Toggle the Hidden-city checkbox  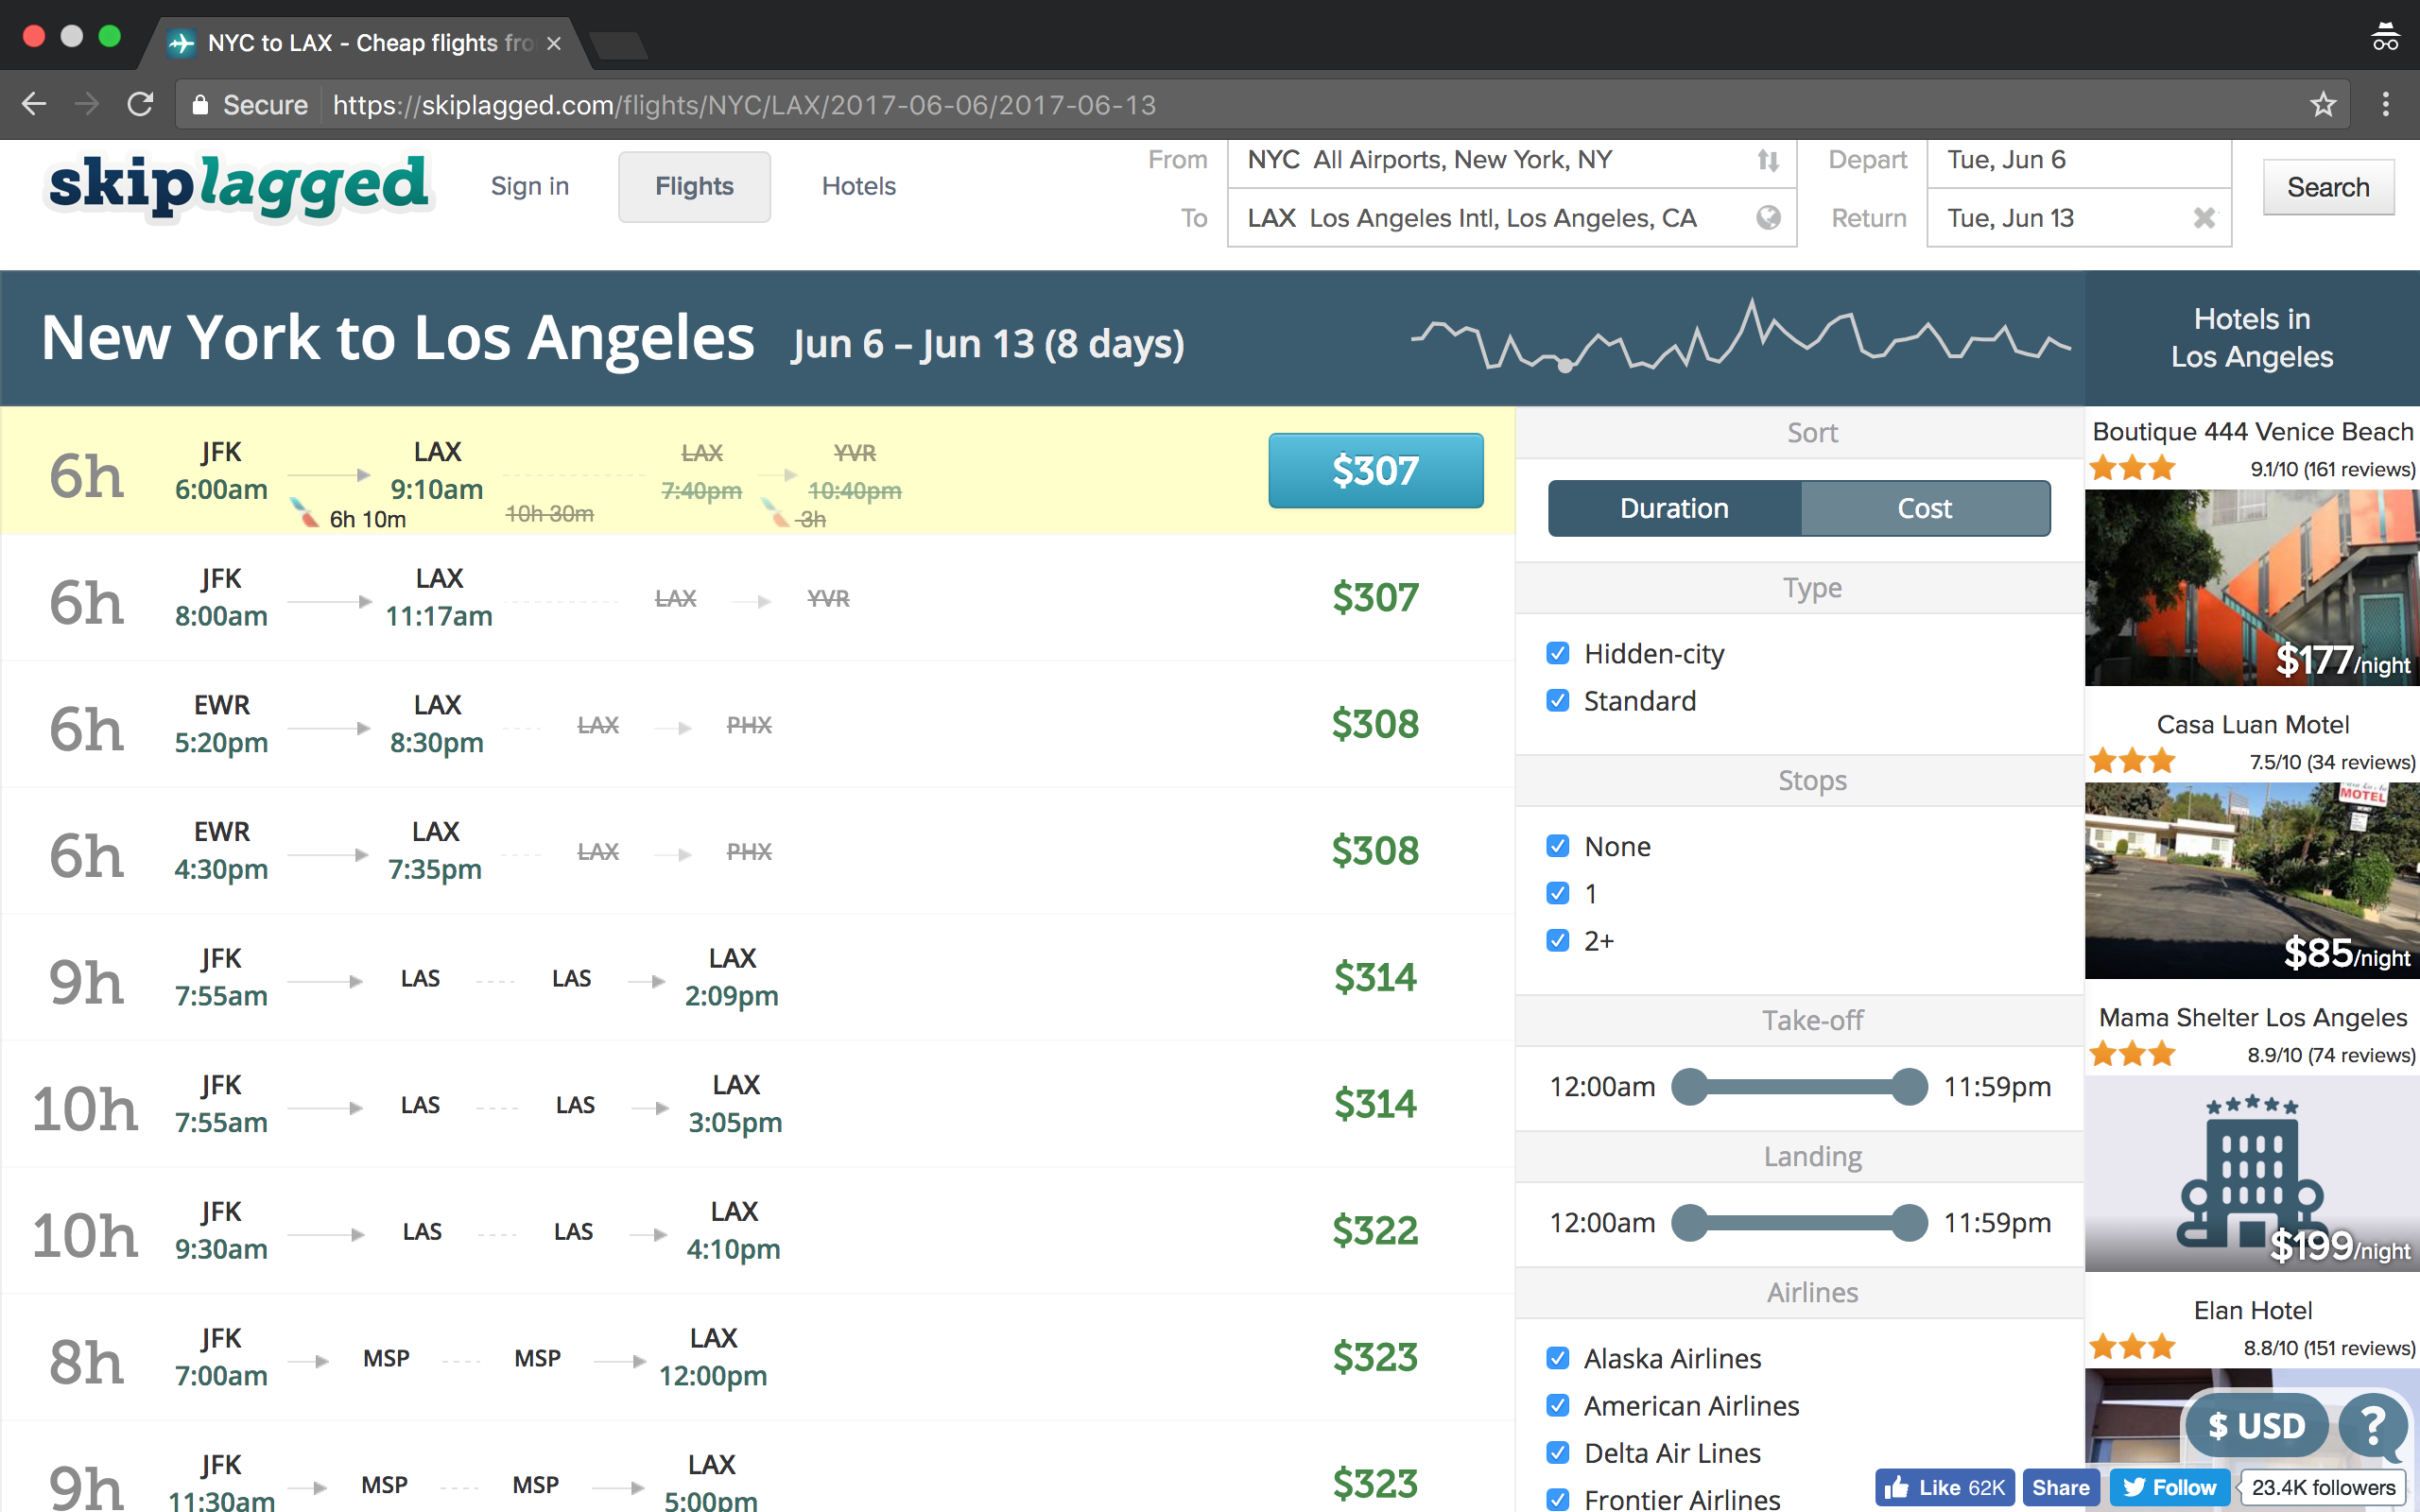[x=1557, y=653]
